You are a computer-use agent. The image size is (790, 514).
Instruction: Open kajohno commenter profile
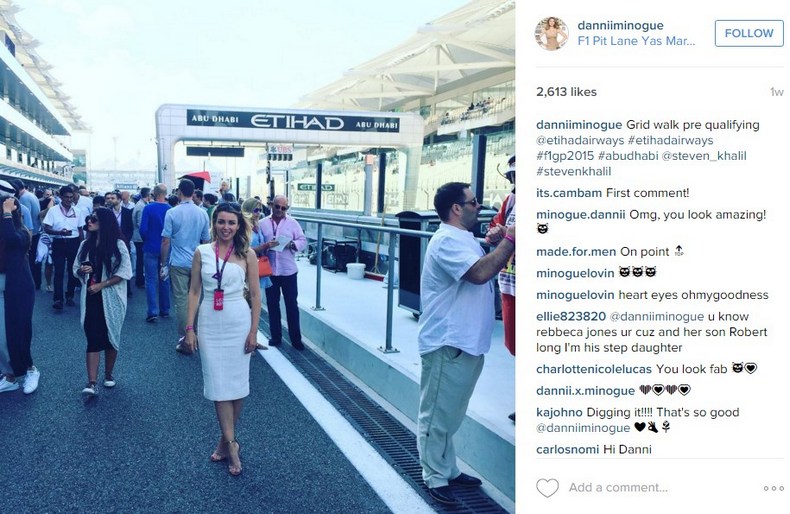pyautogui.click(x=559, y=412)
